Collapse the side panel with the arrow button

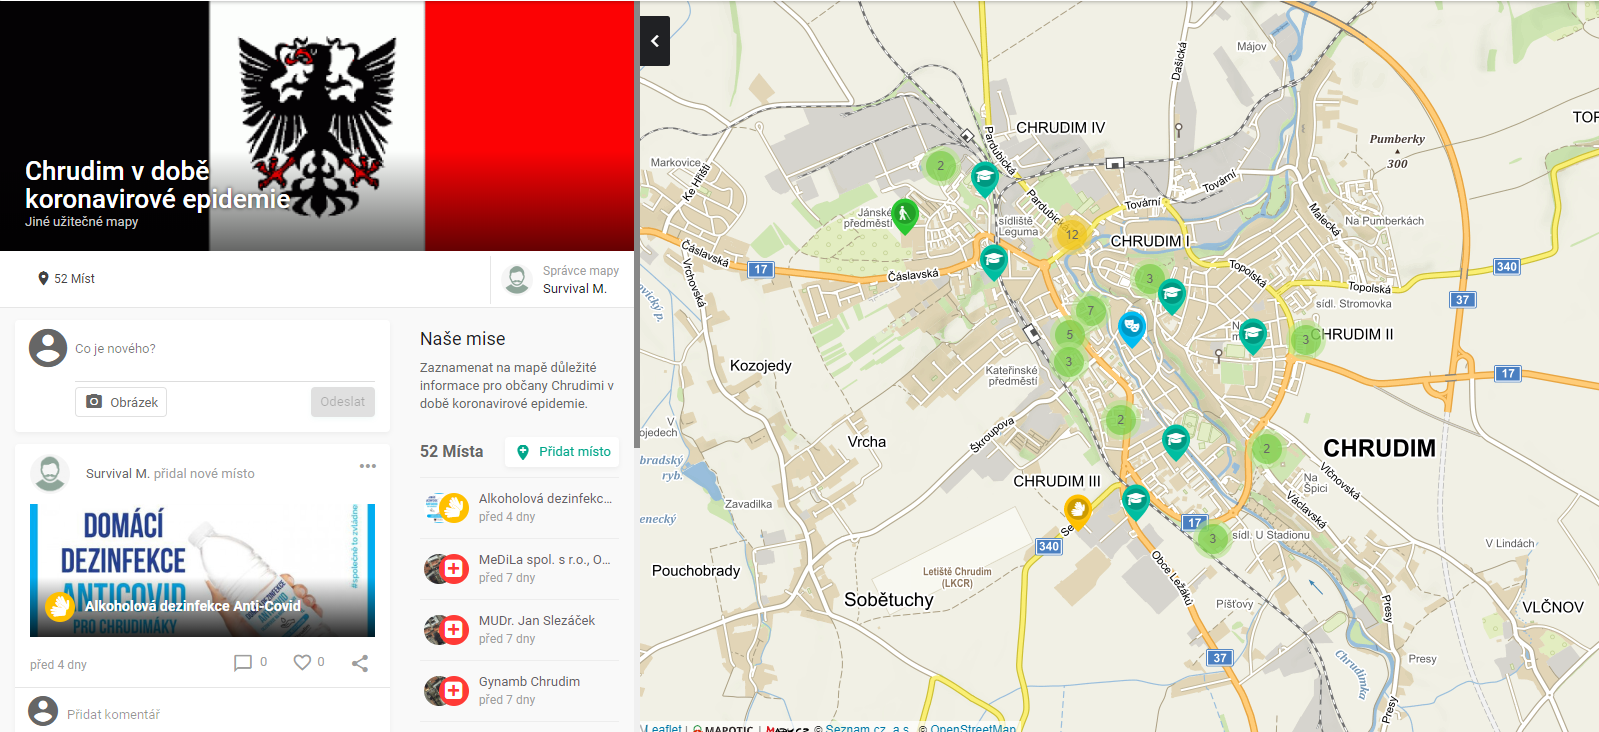pos(655,41)
